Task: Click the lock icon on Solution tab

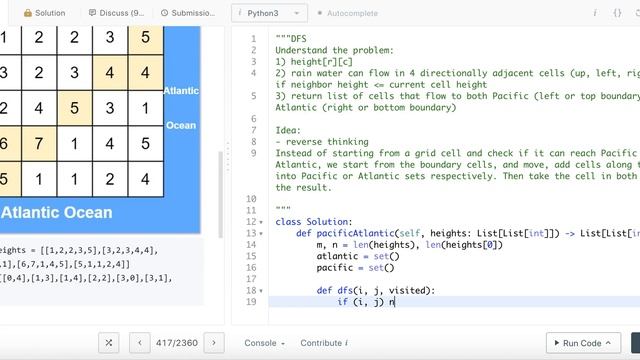Action: (28, 13)
